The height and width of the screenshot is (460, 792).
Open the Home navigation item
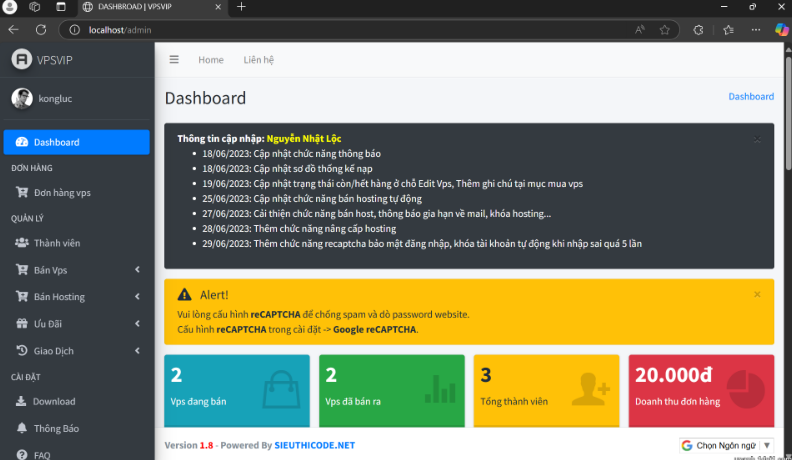(211, 60)
